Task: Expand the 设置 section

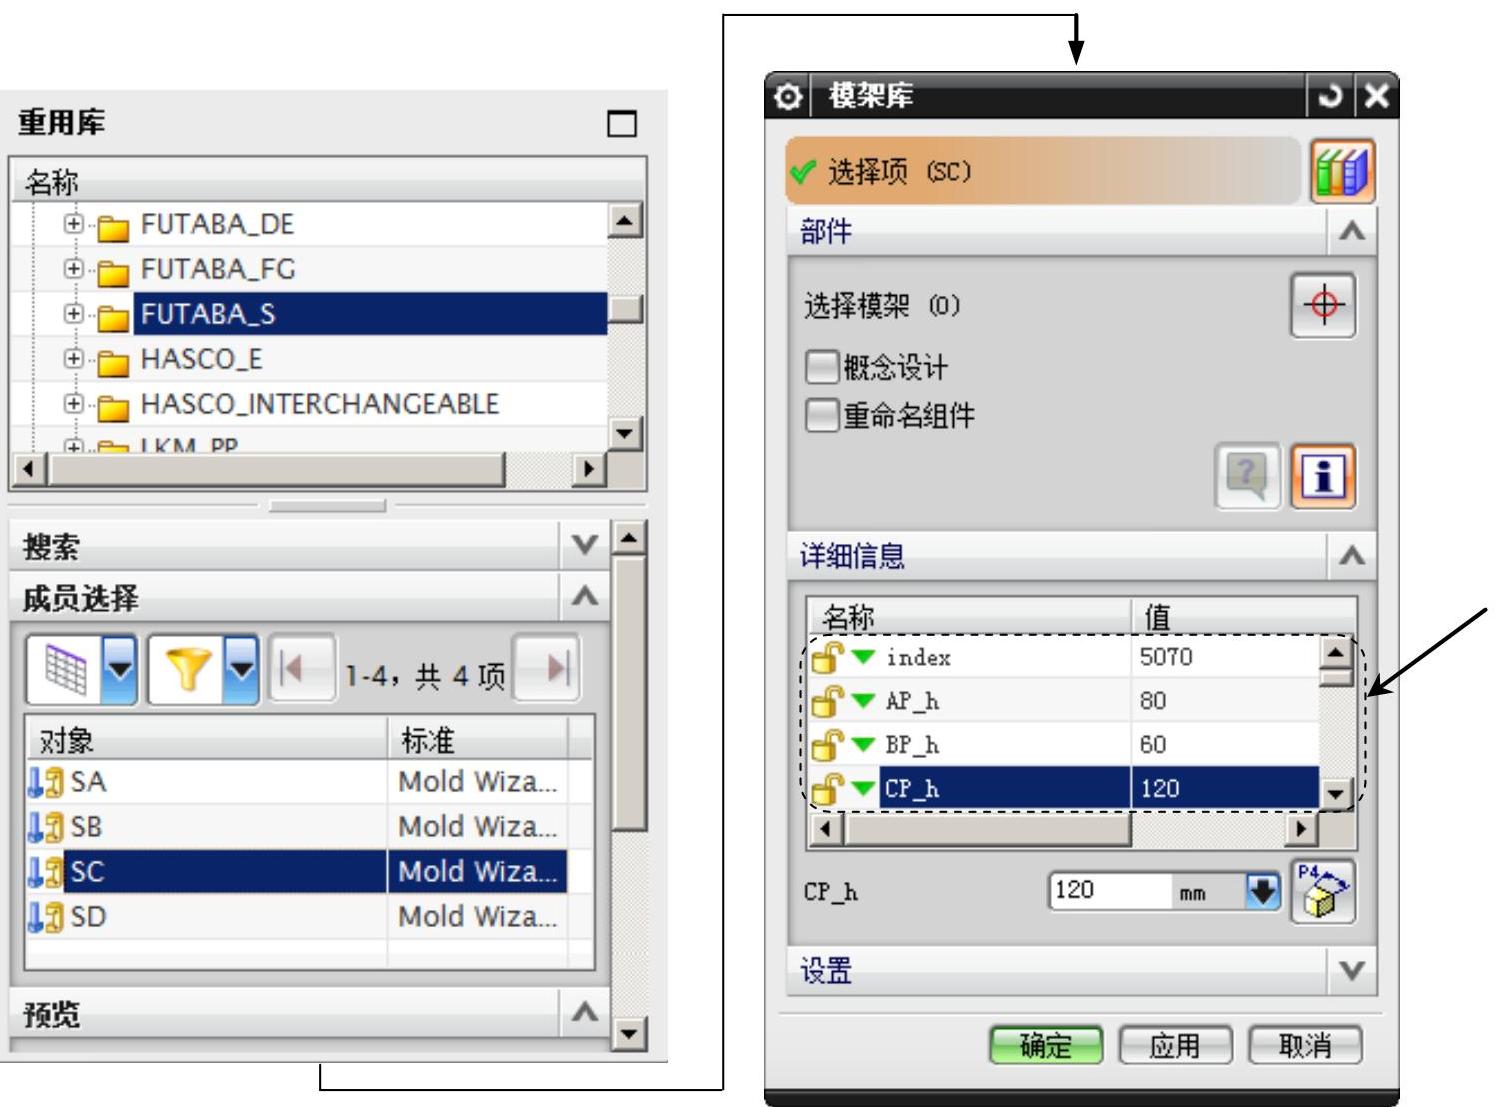Action: tap(1352, 970)
